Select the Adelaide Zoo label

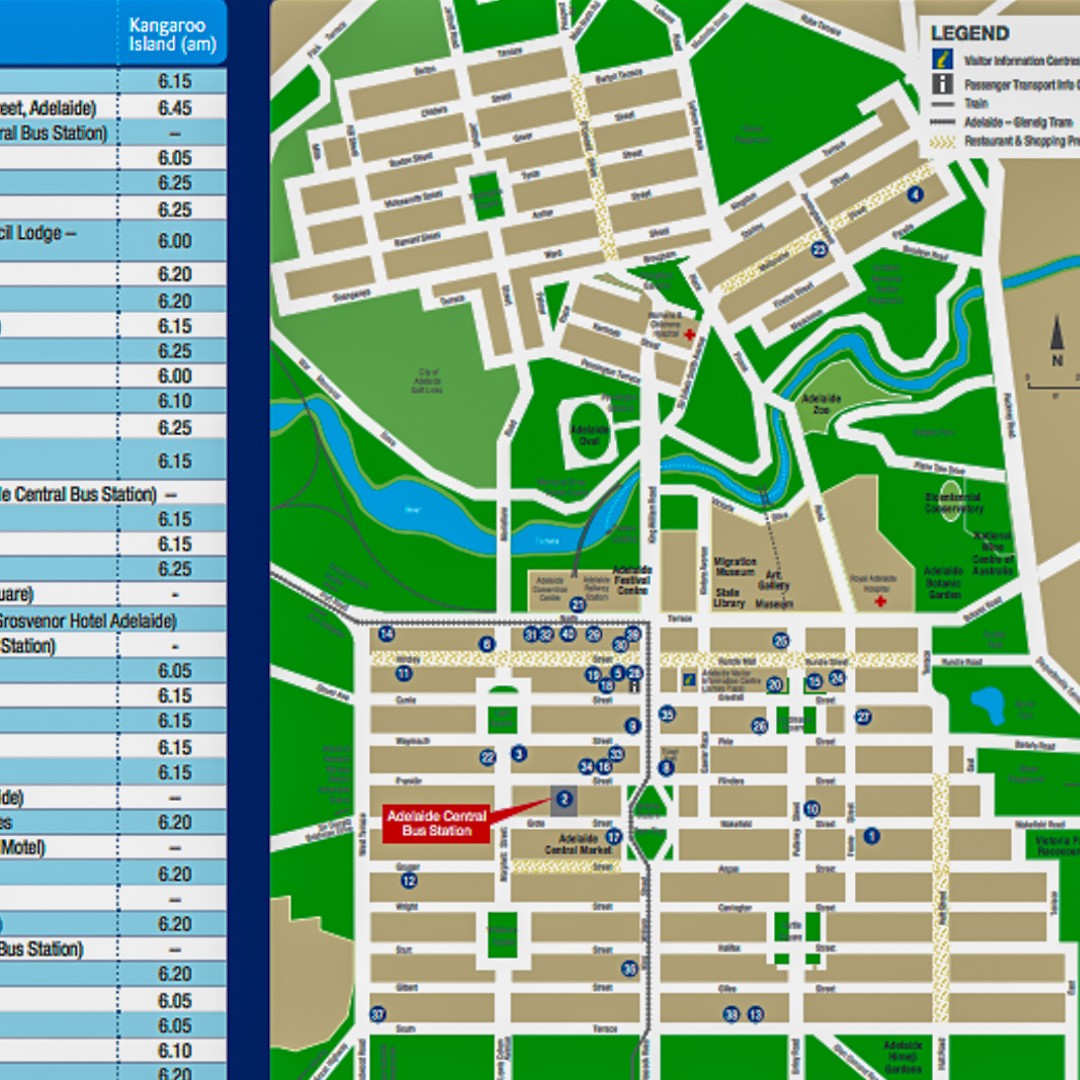click(821, 404)
